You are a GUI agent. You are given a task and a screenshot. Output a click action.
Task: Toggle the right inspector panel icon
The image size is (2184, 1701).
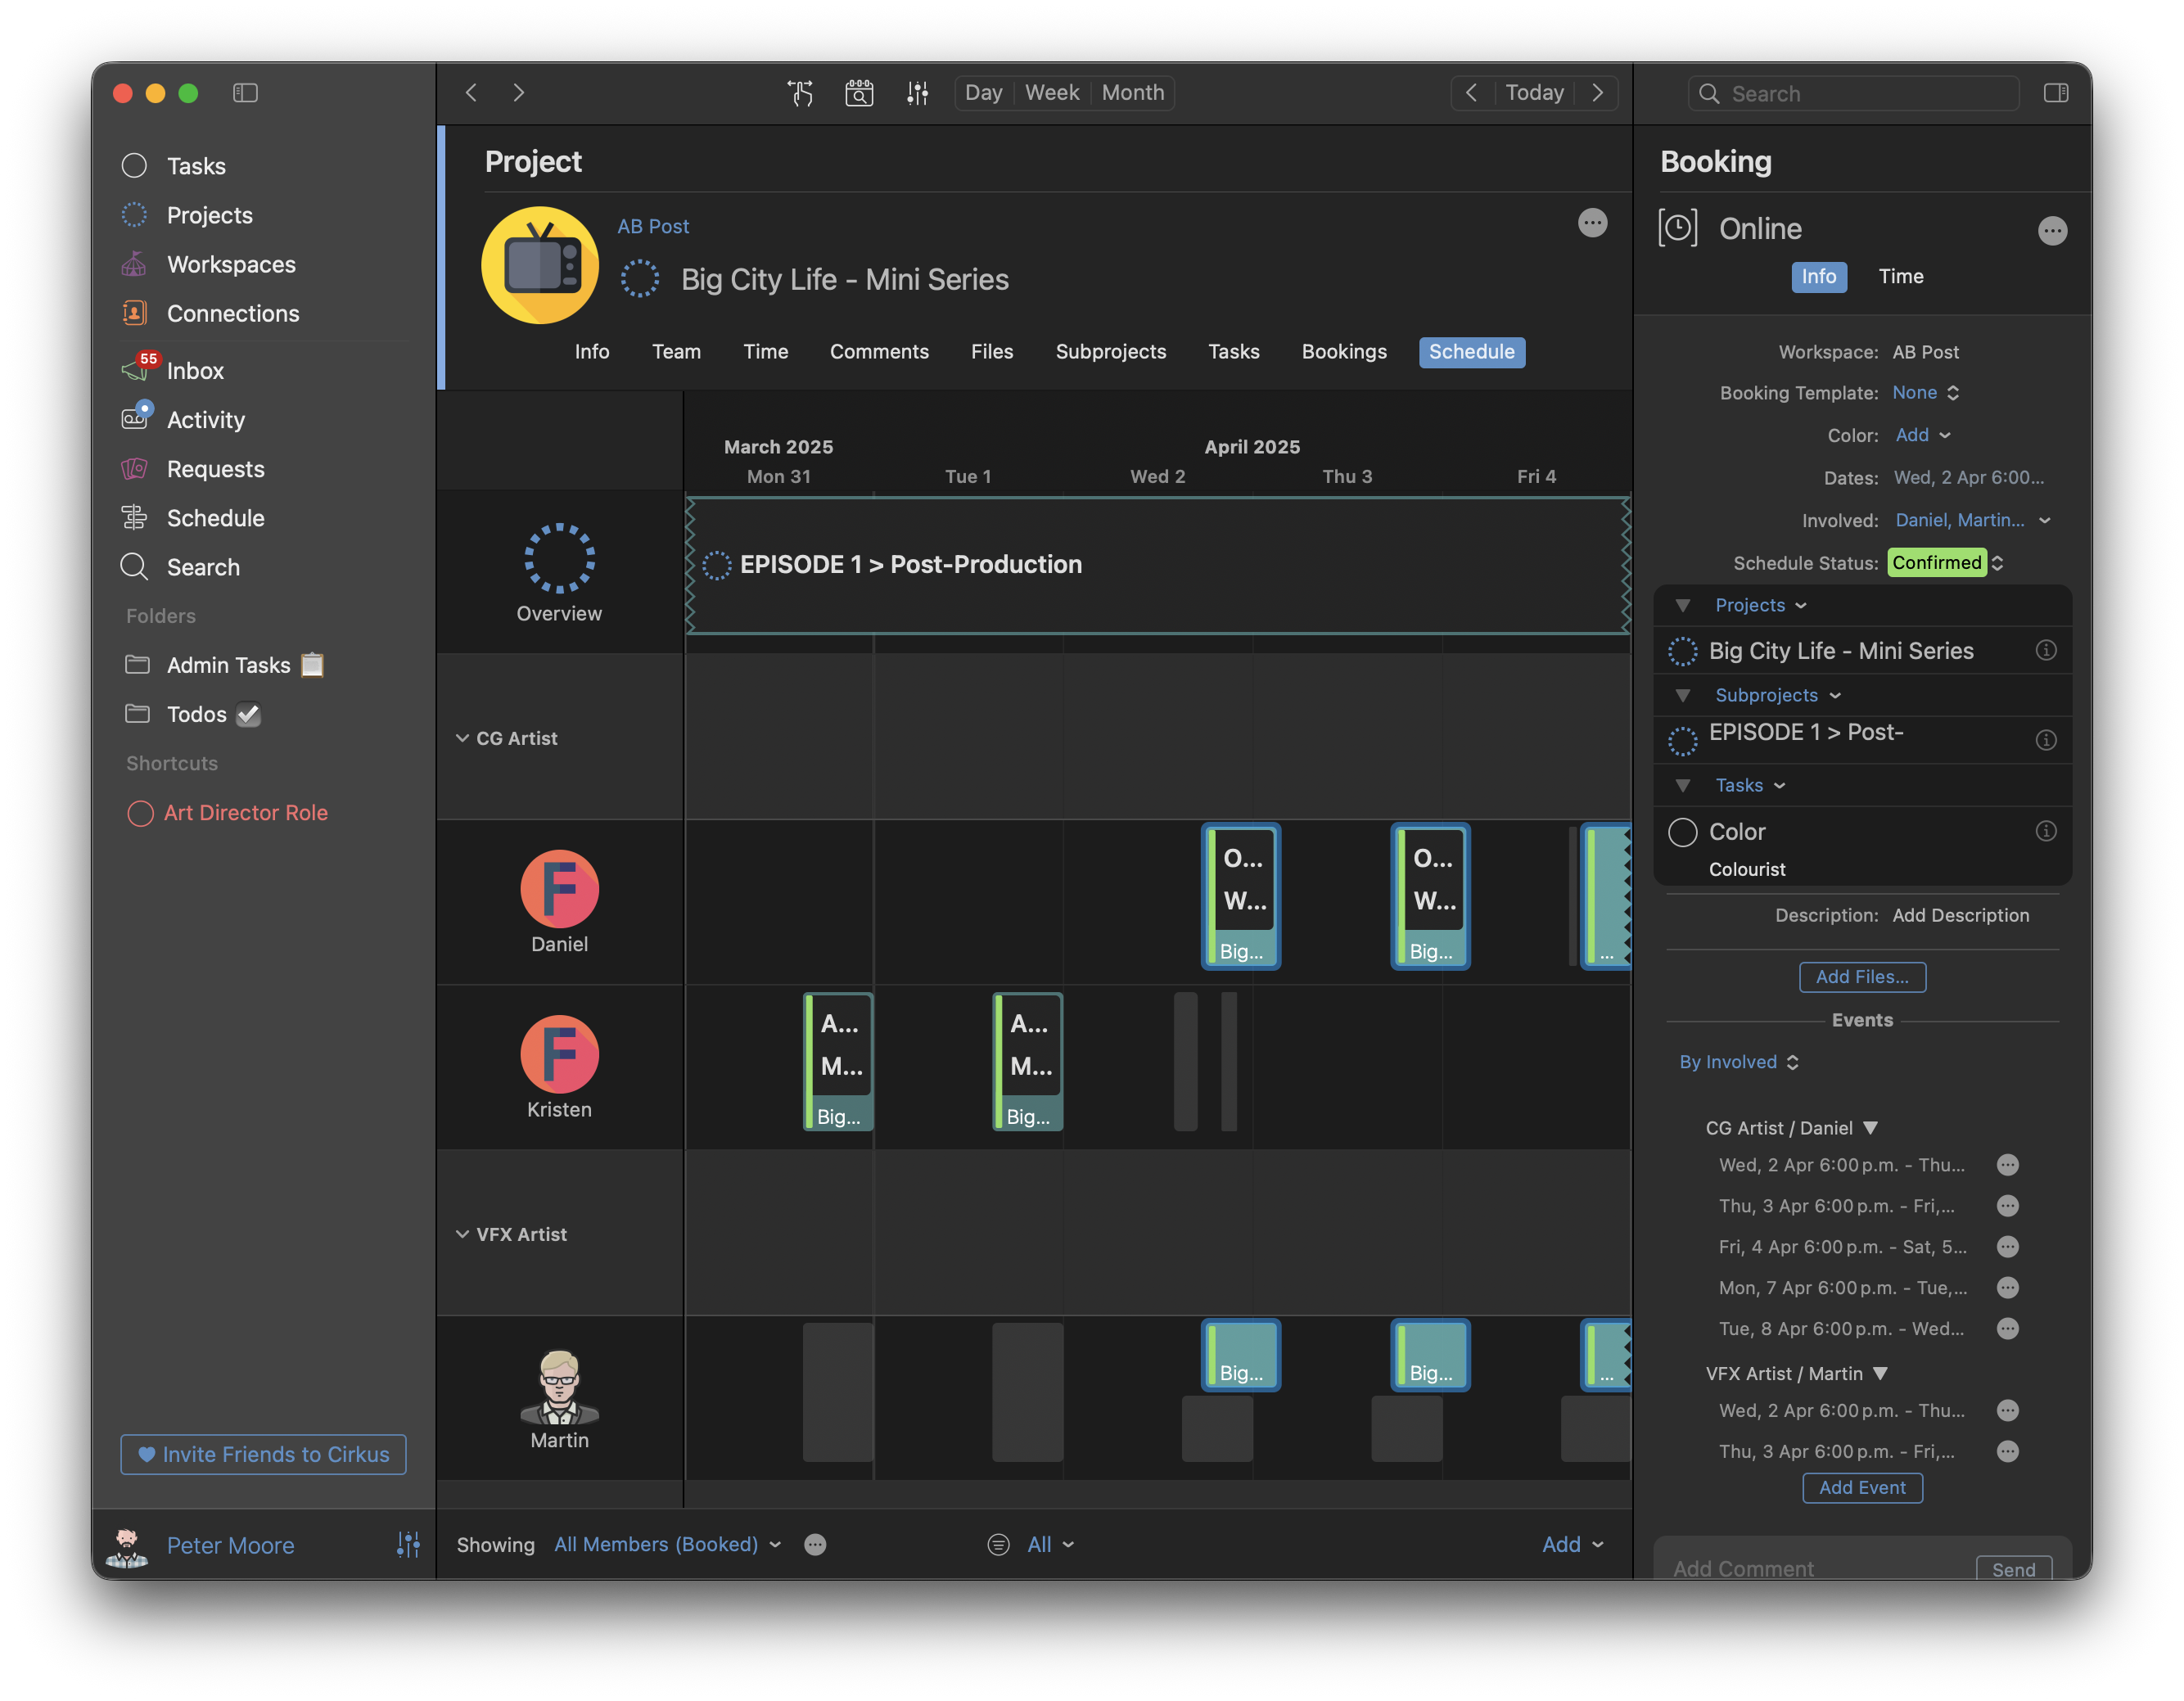coord(2056,93)
